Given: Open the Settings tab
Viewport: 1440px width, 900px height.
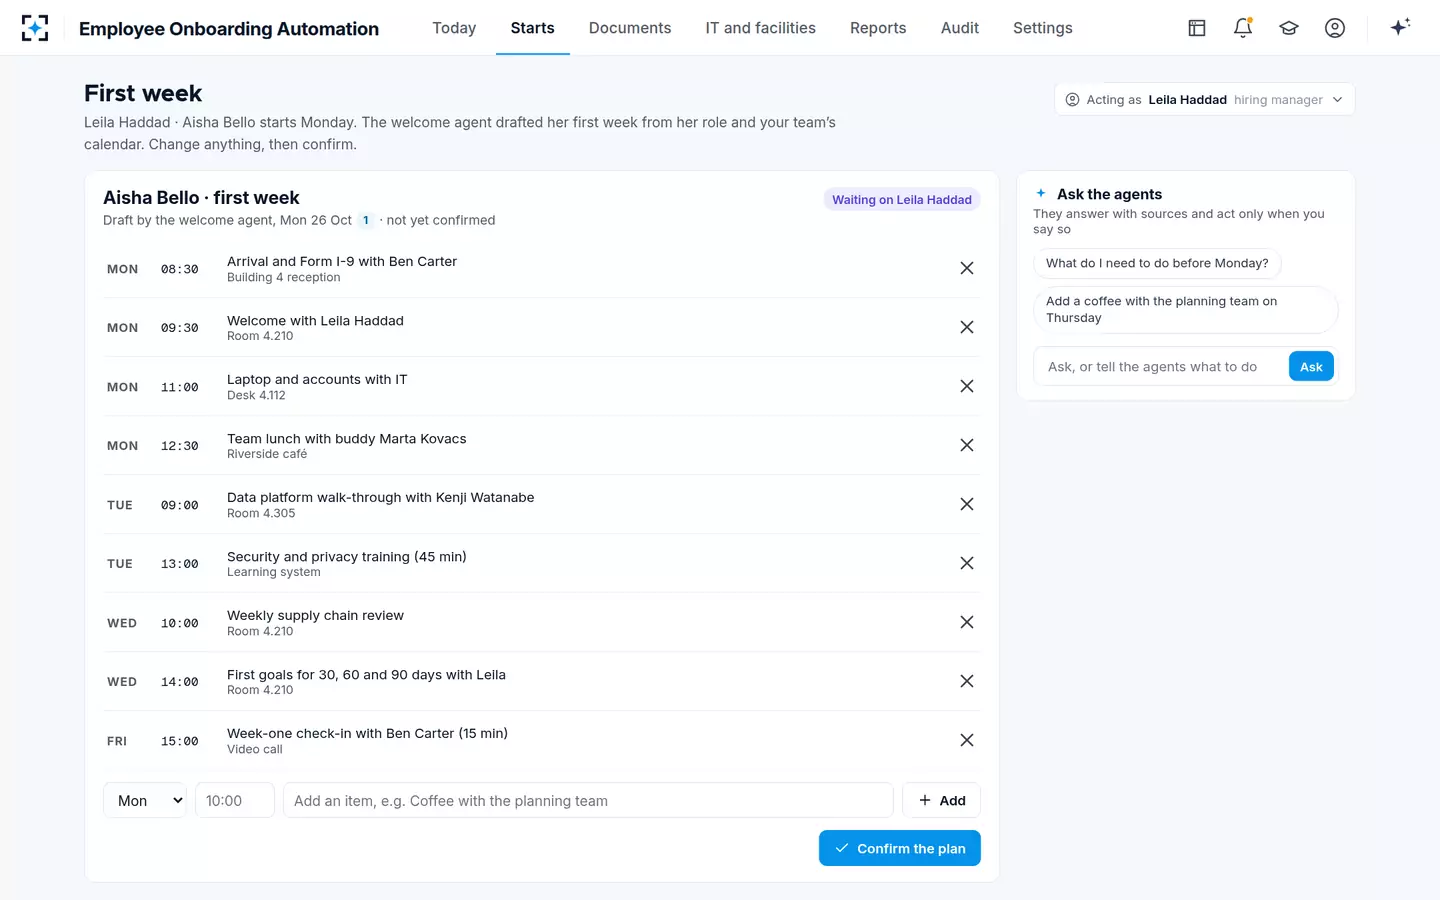Looking at the screenshot, I should (x=1043, y=28).
